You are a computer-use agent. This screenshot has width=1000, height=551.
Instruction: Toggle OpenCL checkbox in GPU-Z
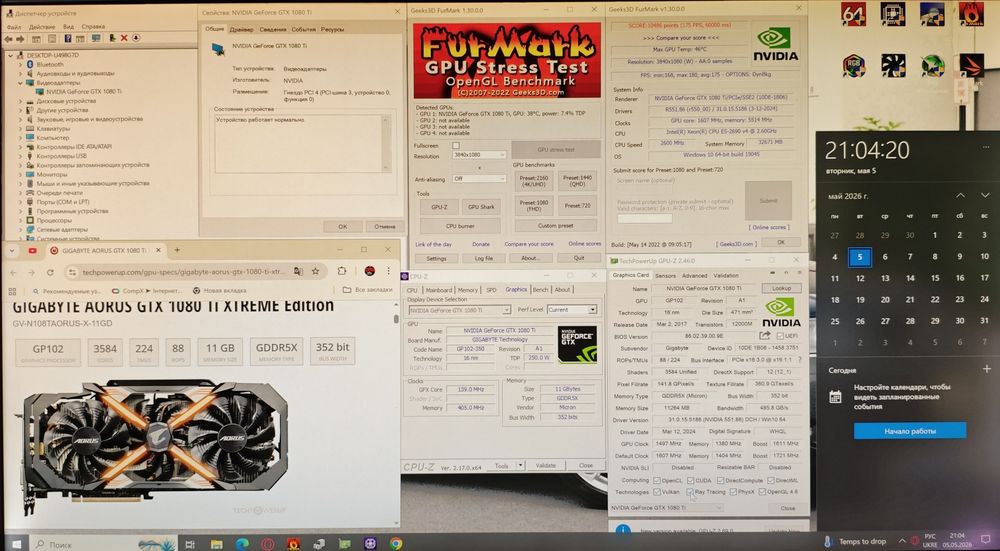[658, 480]
